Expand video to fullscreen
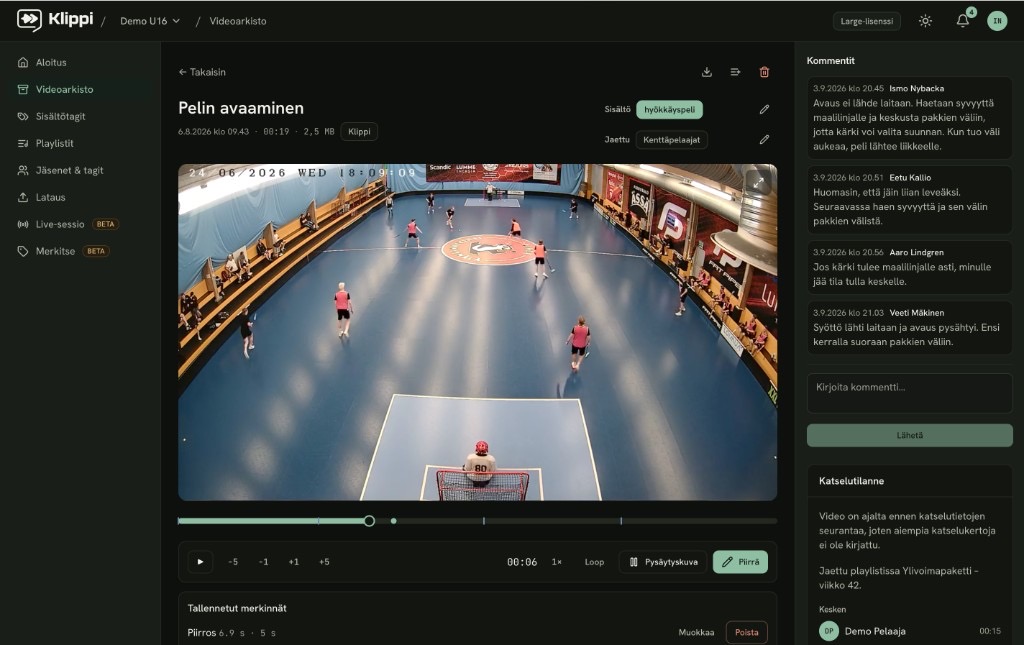 [758, 183]
